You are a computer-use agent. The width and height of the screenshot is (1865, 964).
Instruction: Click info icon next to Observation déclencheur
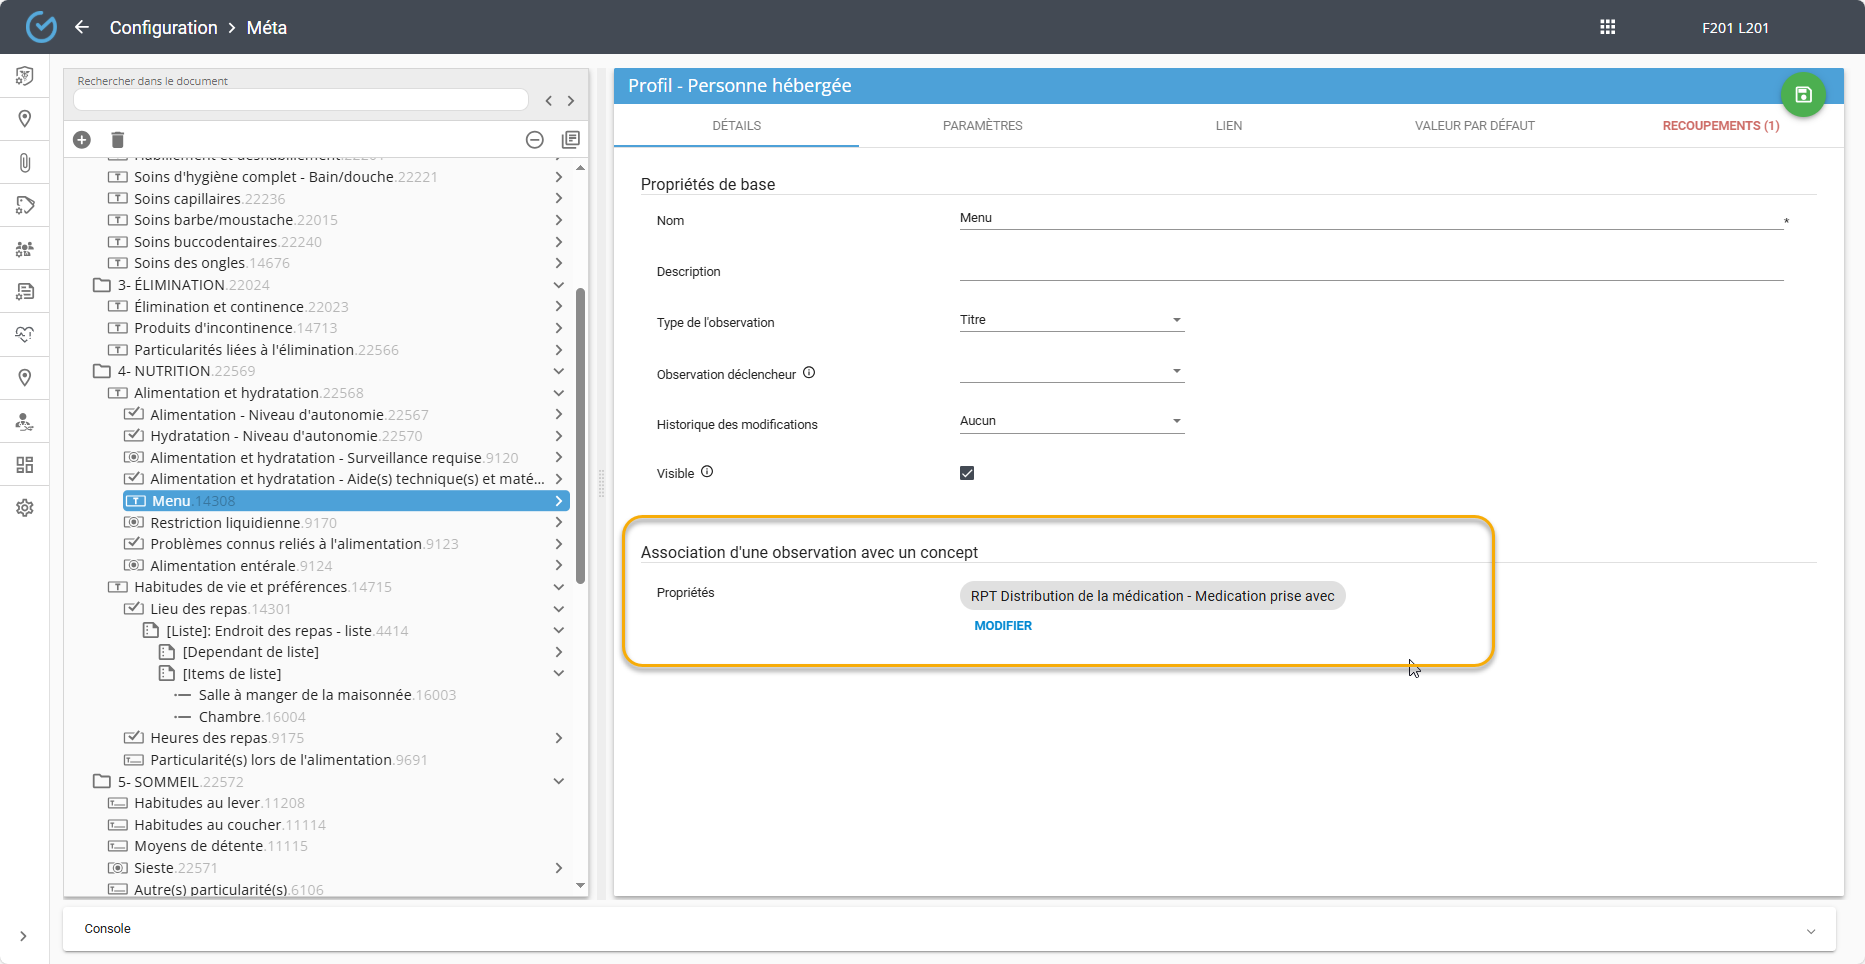(x=809, y=373)
